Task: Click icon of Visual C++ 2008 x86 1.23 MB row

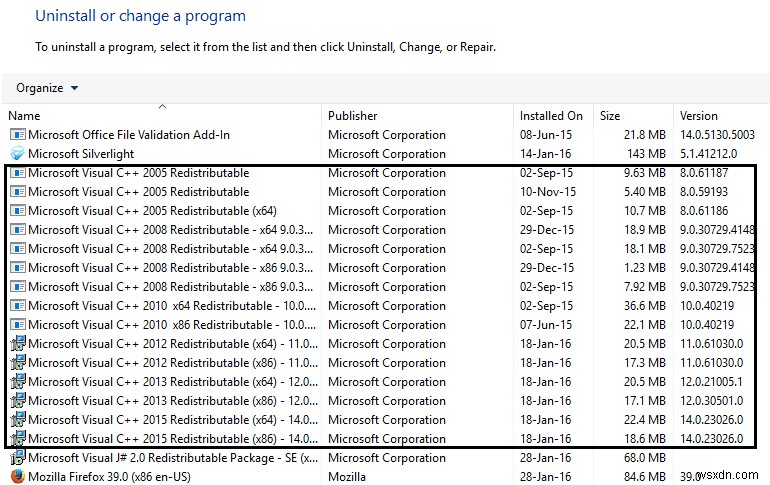Action: [x=18, y=268]
